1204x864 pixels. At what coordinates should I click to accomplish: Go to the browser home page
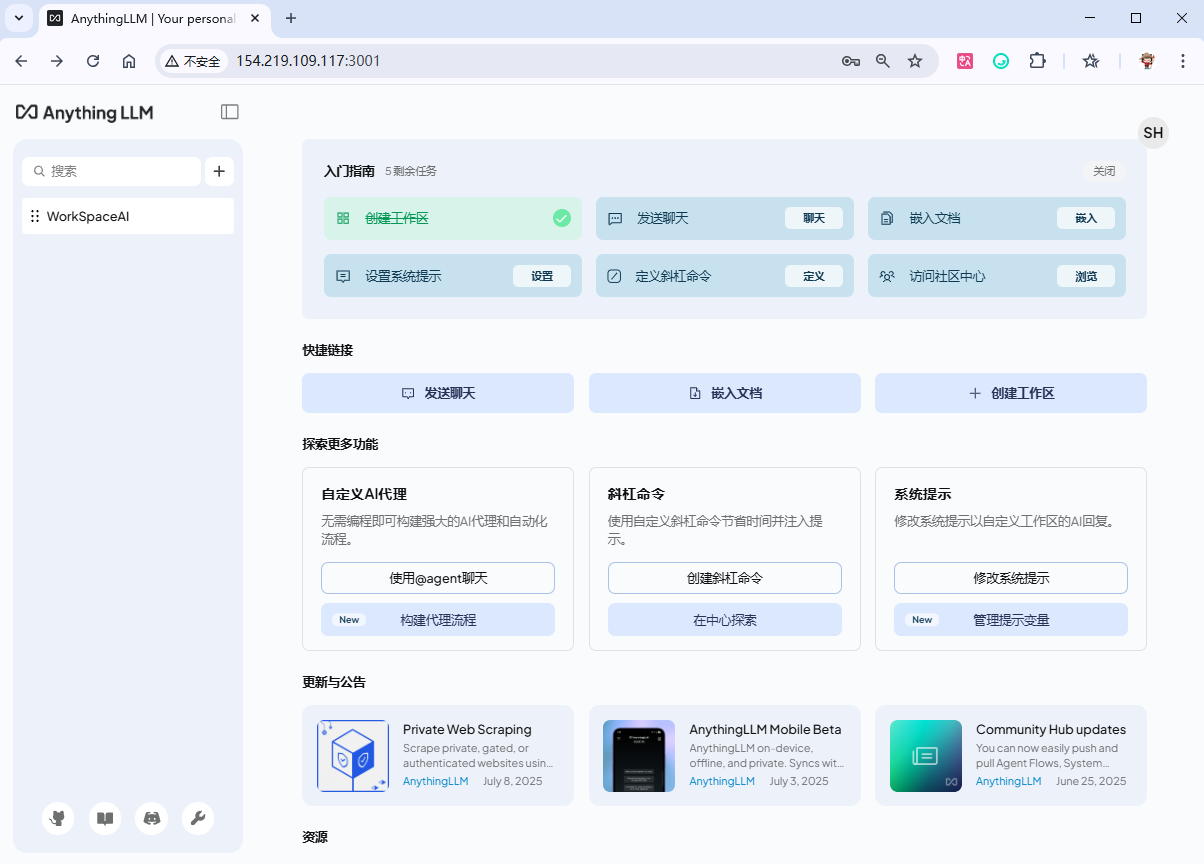tap(129, 61)
